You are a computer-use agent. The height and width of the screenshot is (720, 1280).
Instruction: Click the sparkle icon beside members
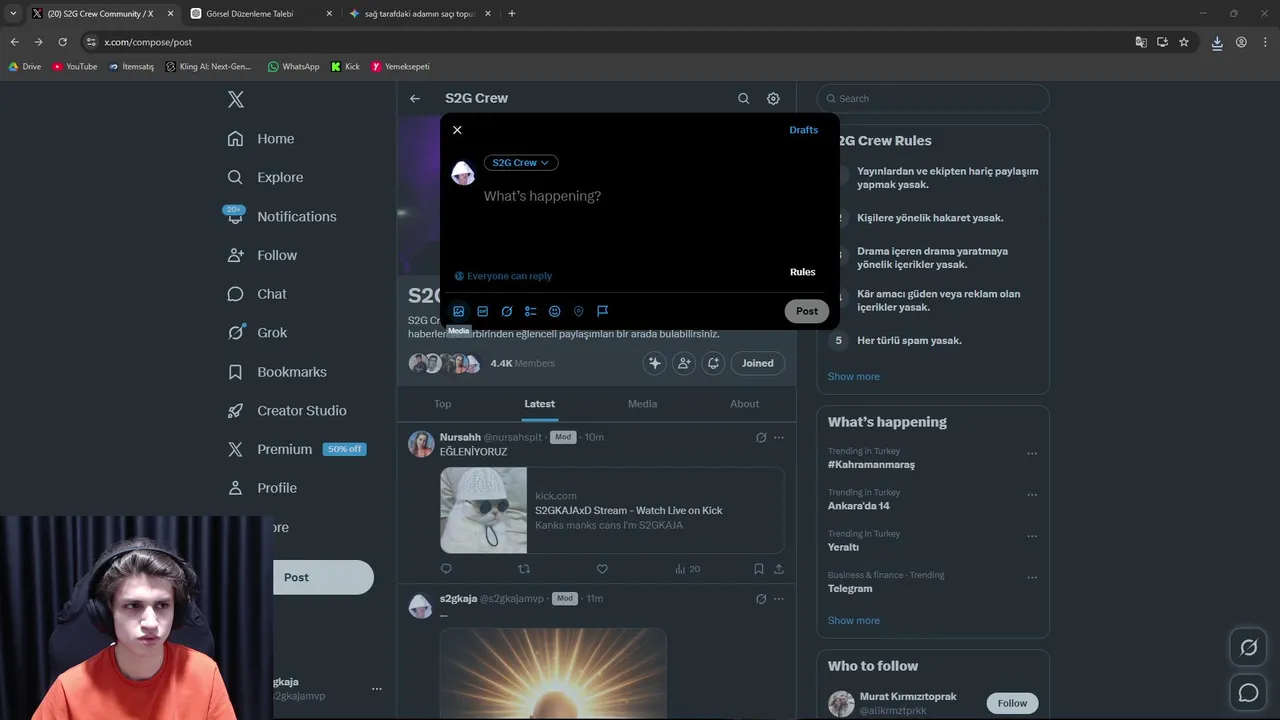655,363
